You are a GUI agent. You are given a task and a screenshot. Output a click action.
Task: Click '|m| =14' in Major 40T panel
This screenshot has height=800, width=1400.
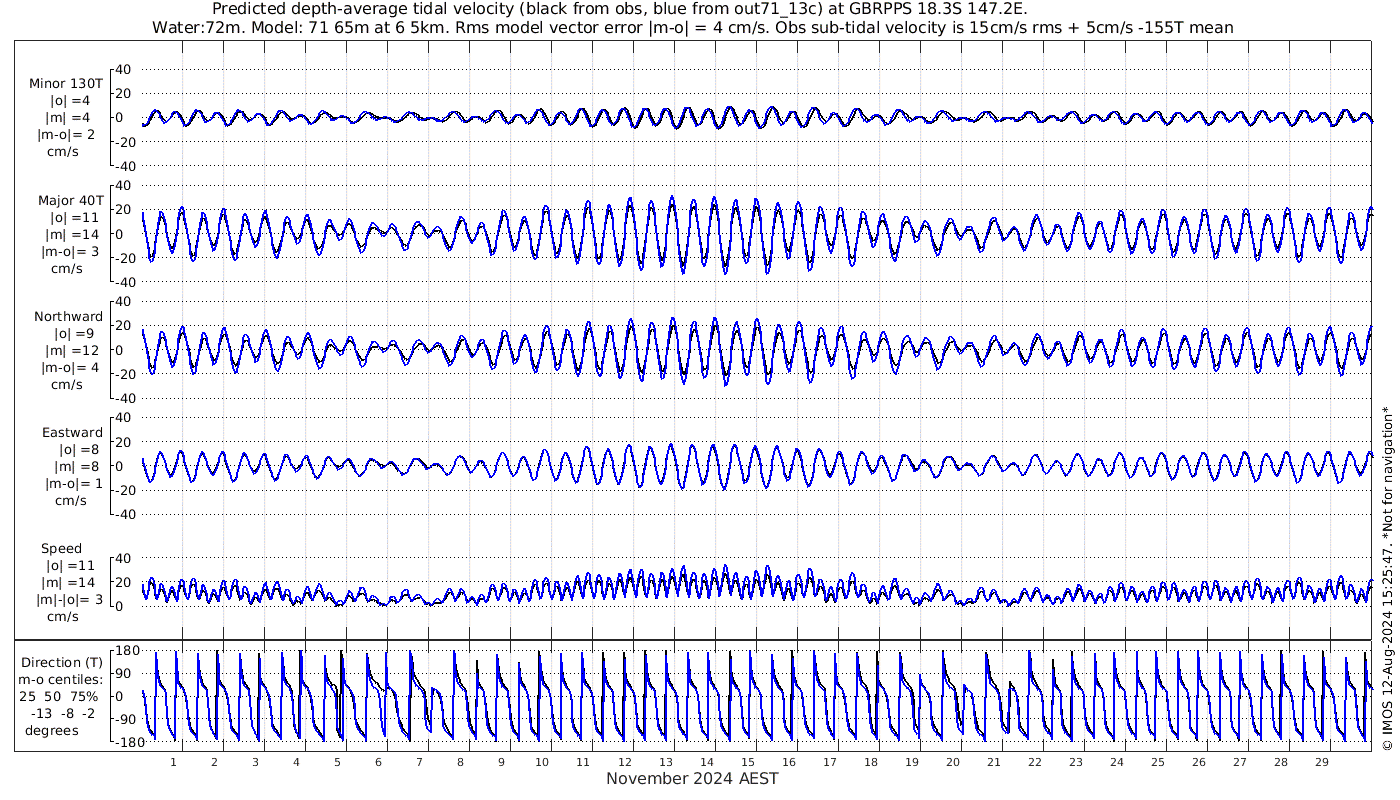click(68, 234)
